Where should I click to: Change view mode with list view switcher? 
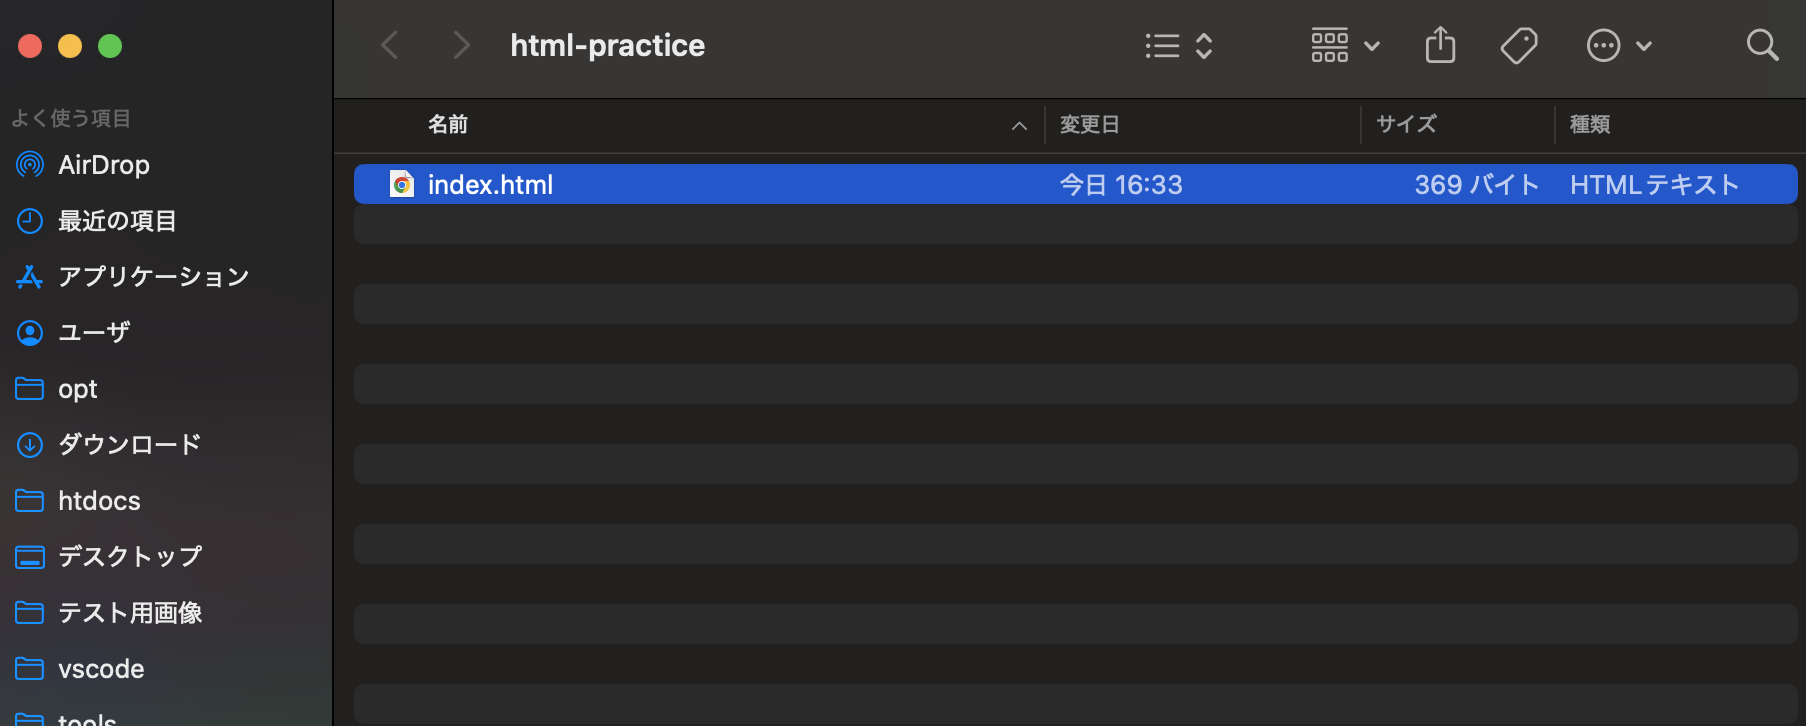[1178, 46]
